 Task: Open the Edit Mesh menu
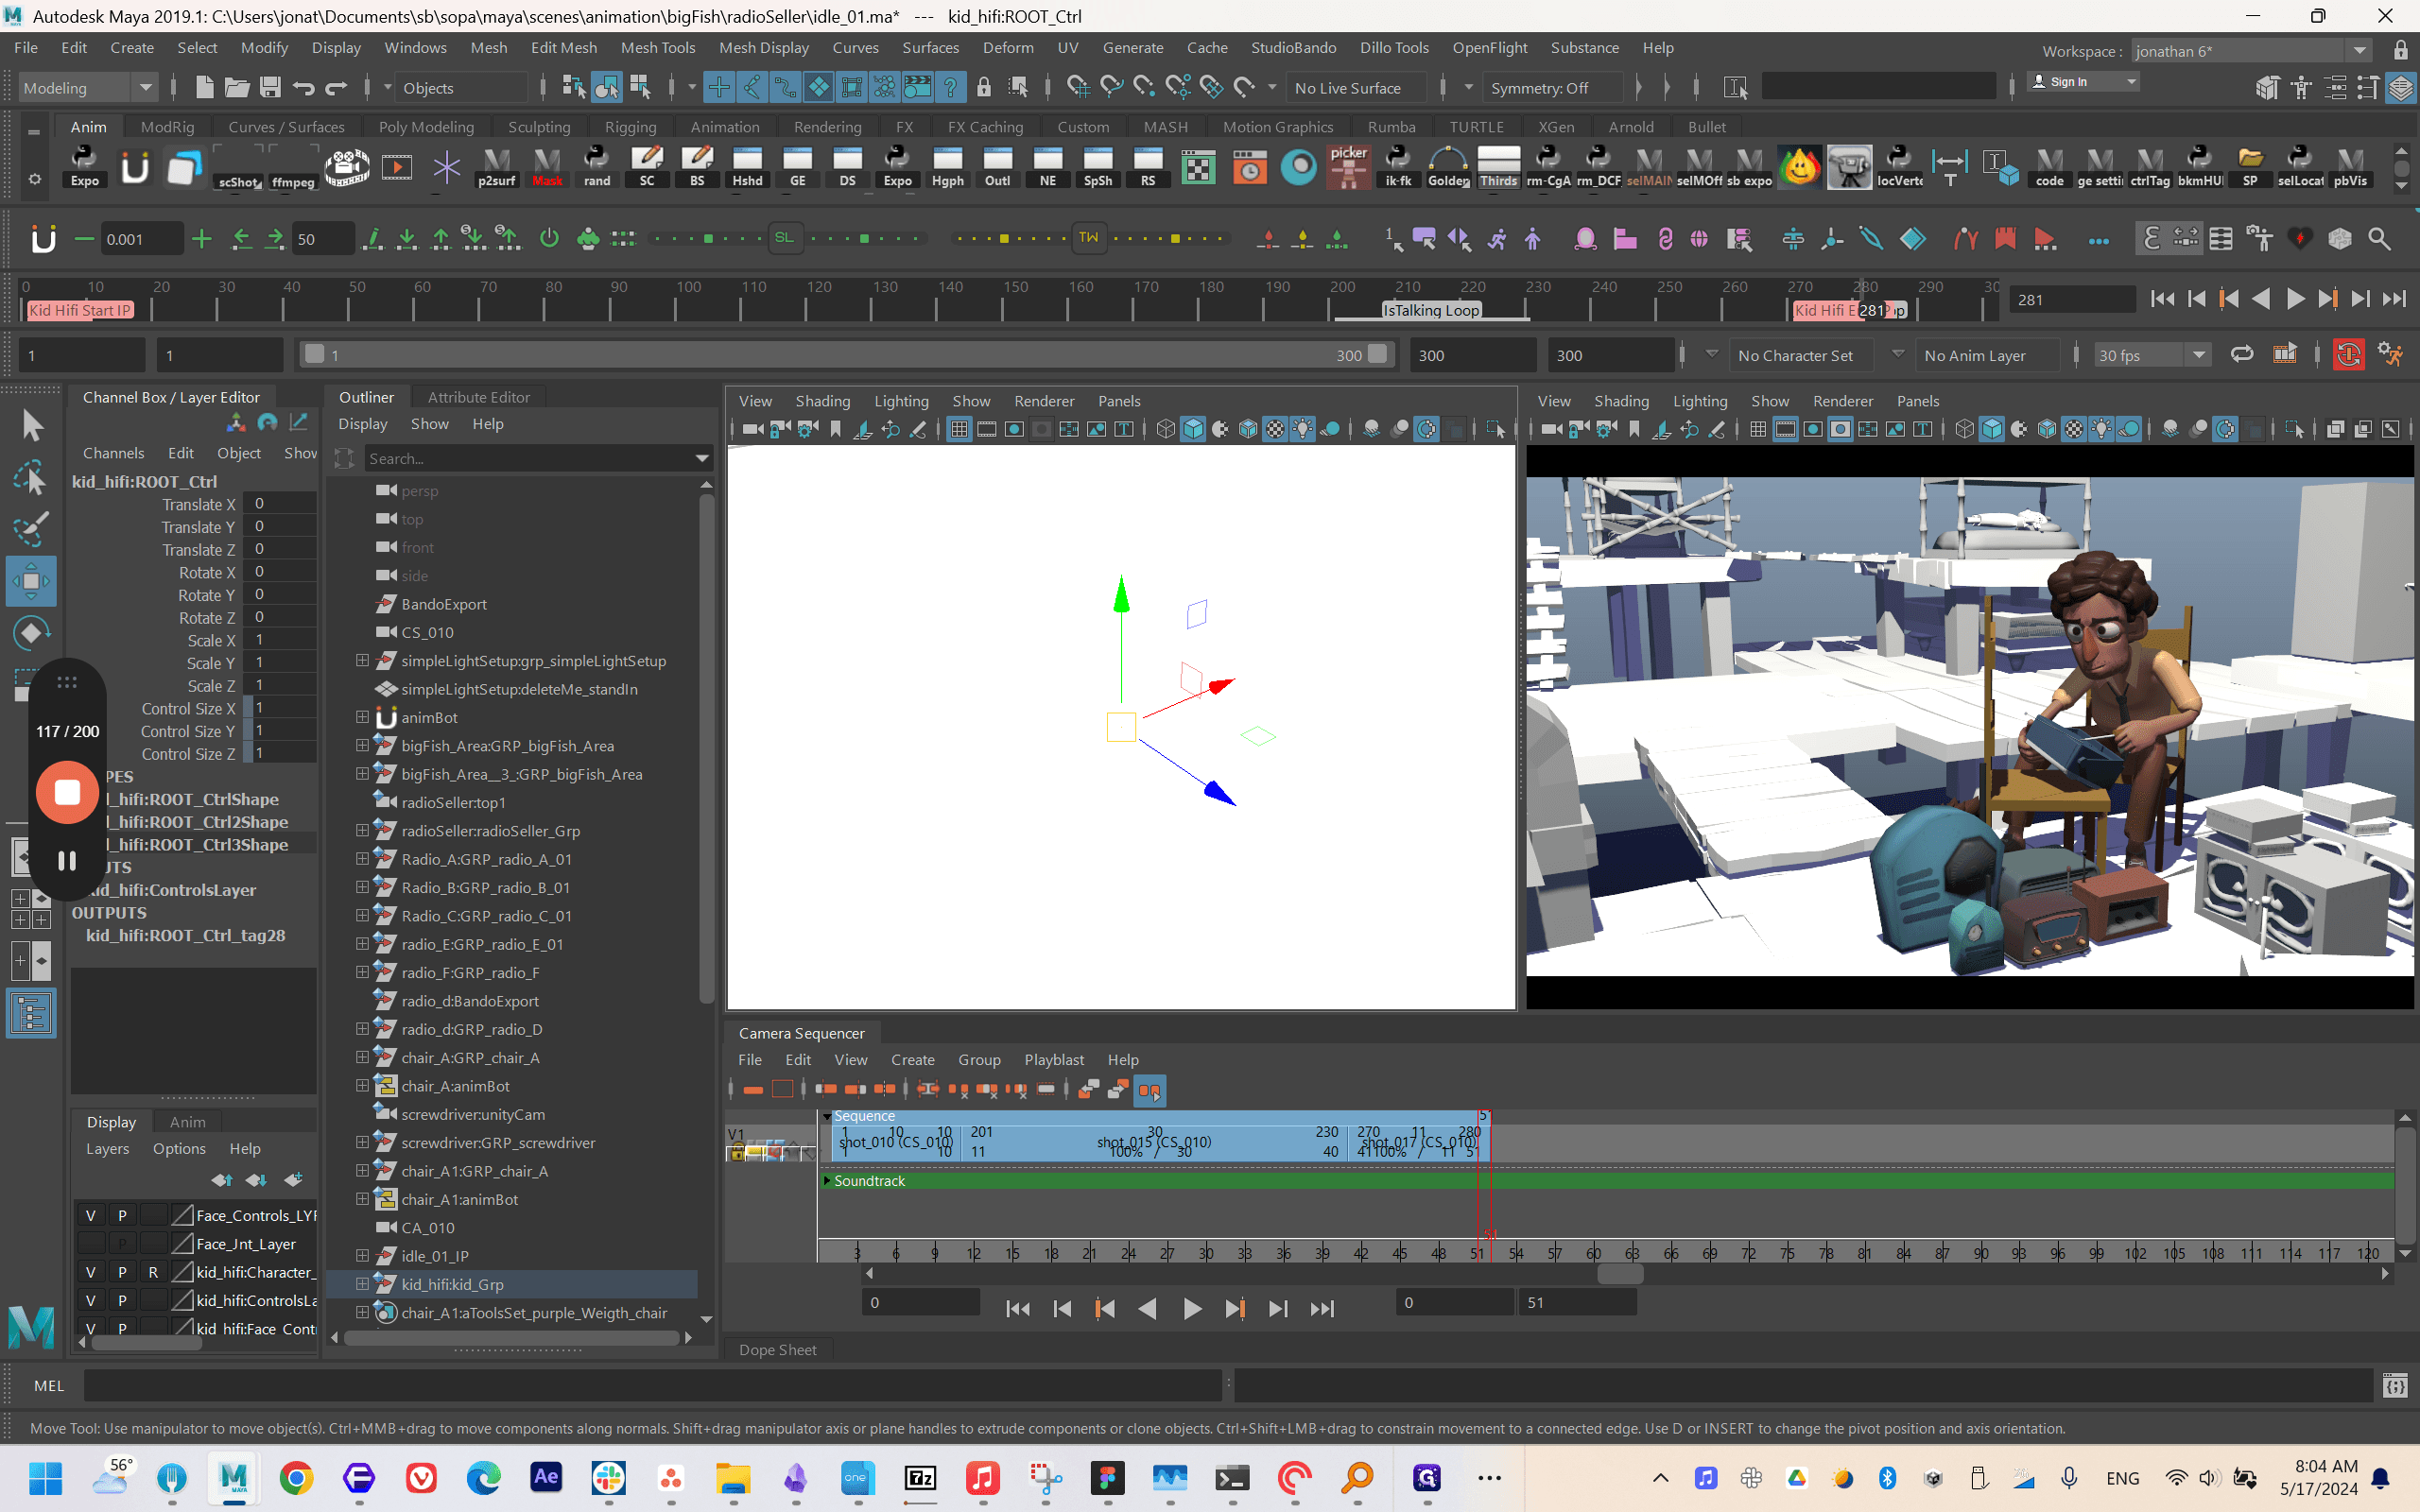563,48
